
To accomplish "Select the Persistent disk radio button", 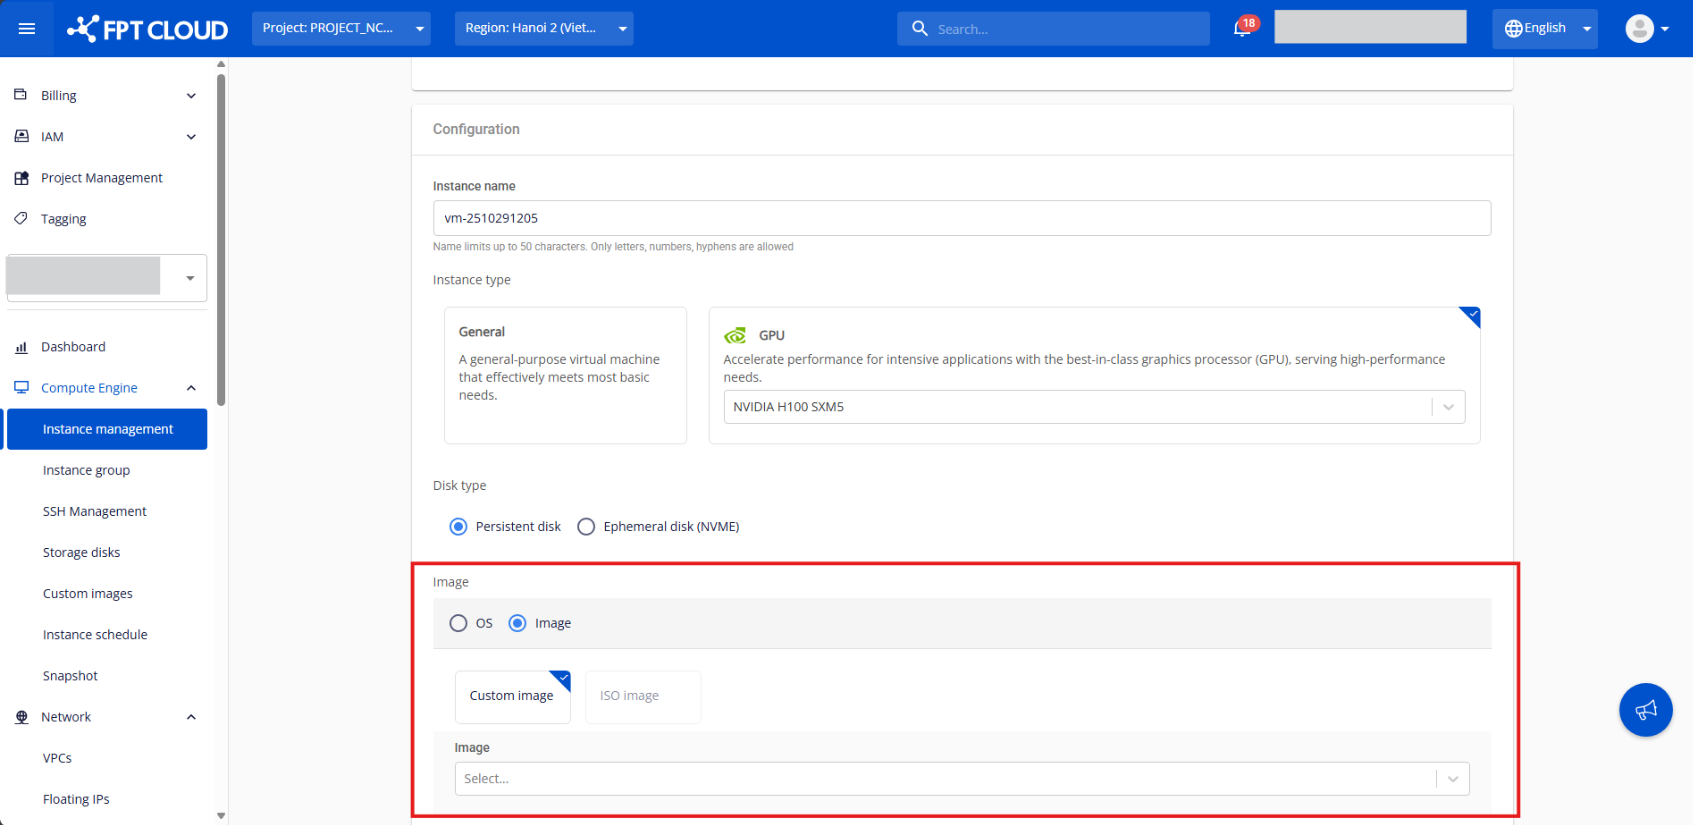I will (458, 527).
